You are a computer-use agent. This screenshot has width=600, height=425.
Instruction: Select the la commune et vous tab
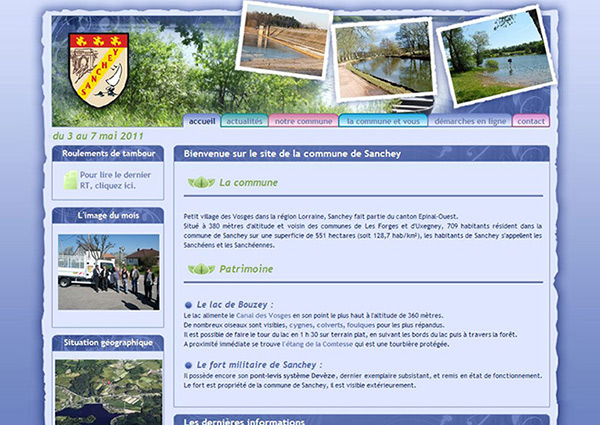383,121
